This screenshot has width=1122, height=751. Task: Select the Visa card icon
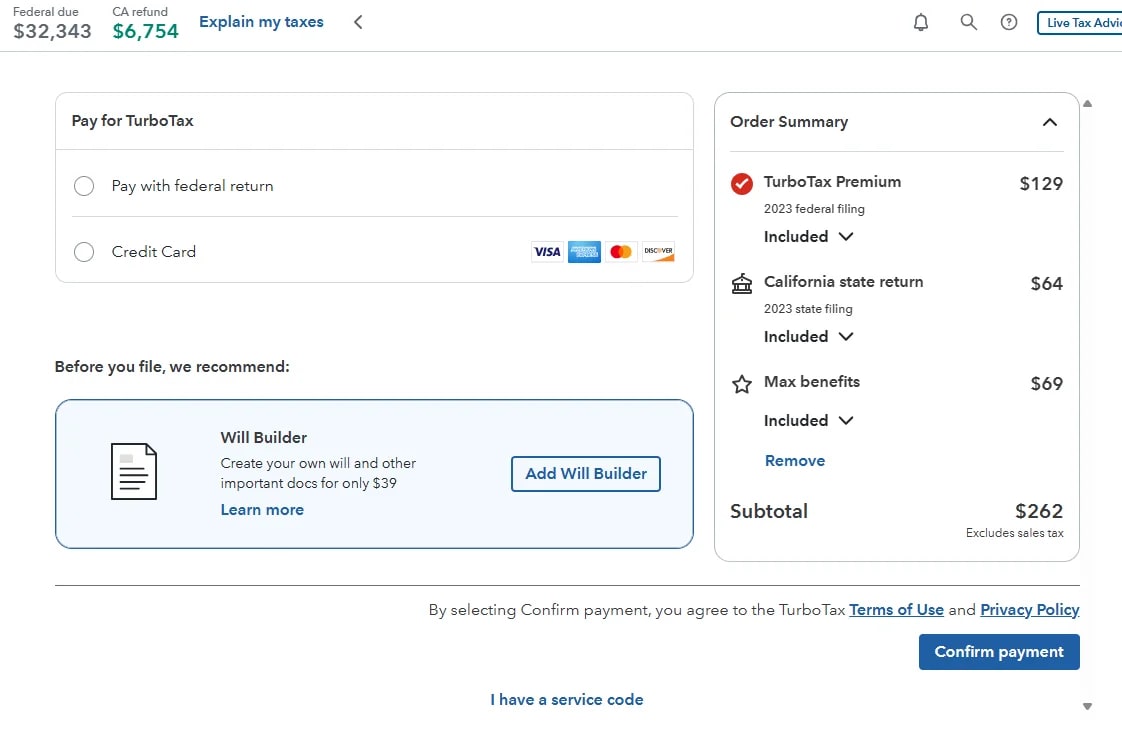pyautogui.click(x=547, y=251)
